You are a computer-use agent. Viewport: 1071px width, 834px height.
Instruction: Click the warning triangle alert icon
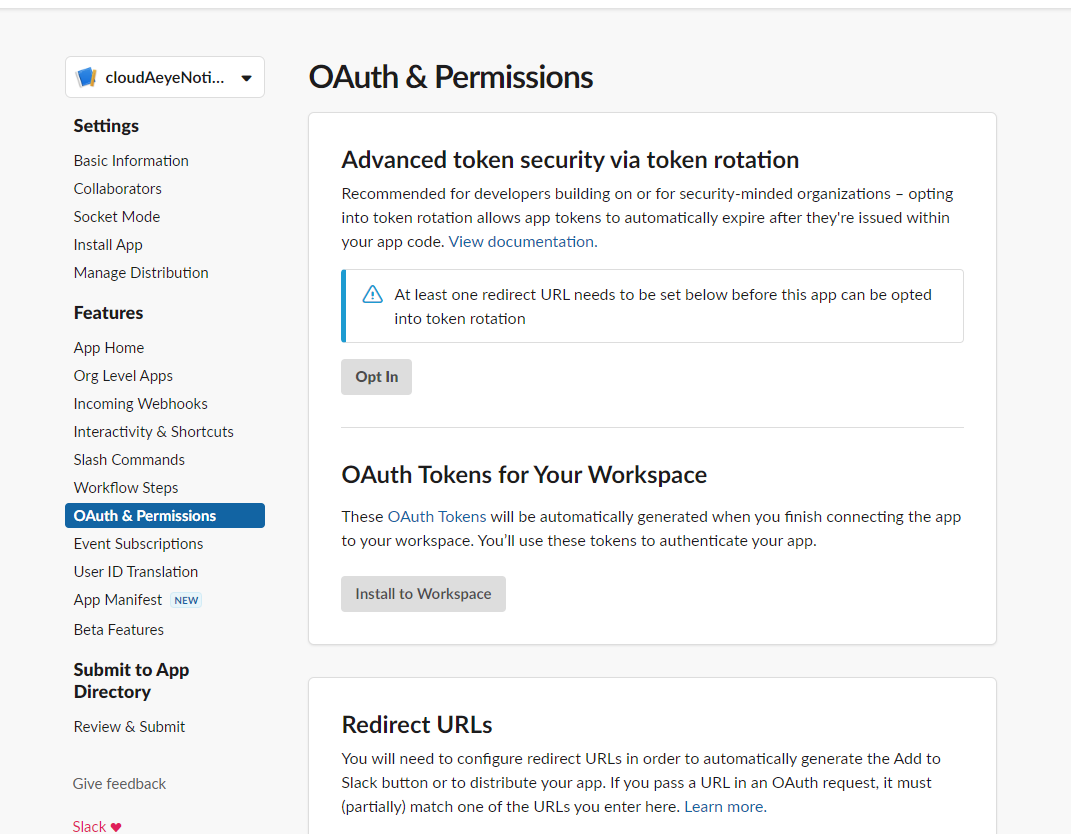click(x=372, y=294)
